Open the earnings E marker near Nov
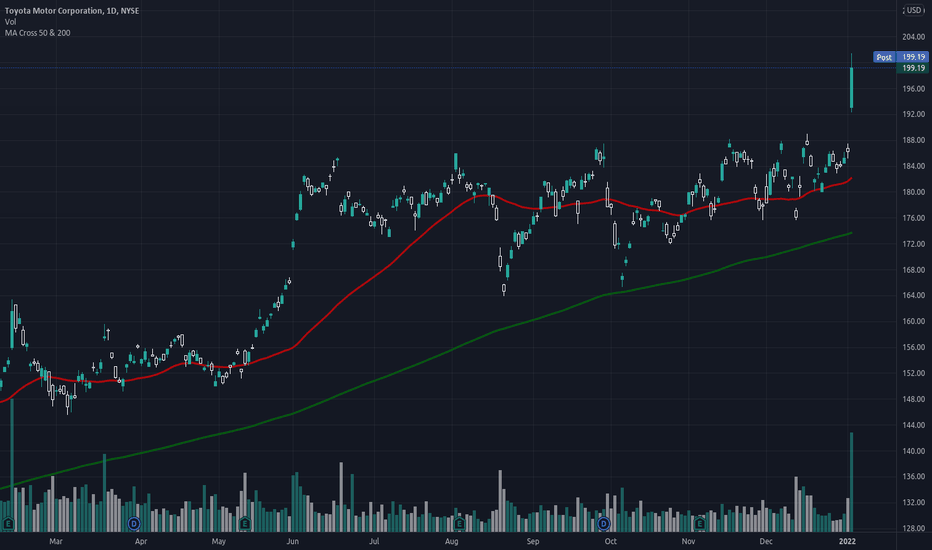 pyautogui.click(x=700, y=524)
